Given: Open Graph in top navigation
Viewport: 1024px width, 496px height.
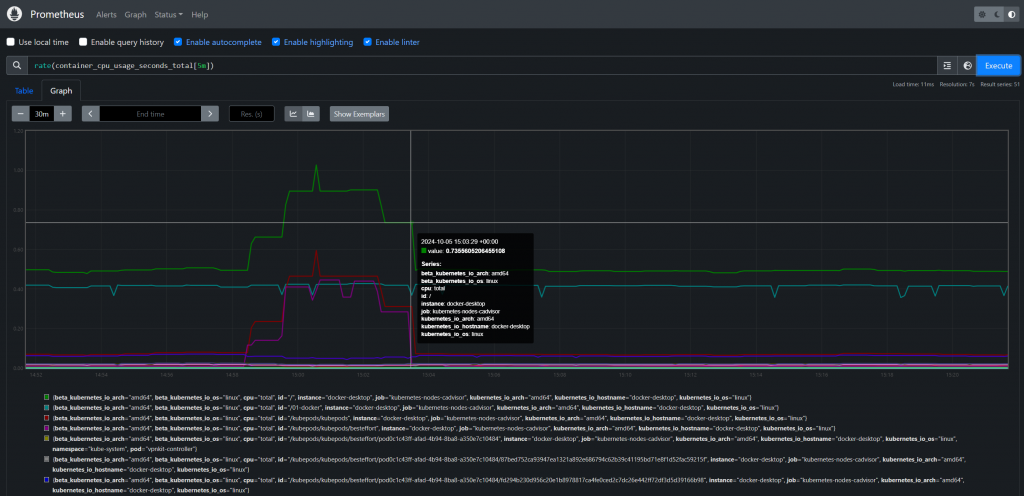Looking at the screenshot, I should click(135, 14).
